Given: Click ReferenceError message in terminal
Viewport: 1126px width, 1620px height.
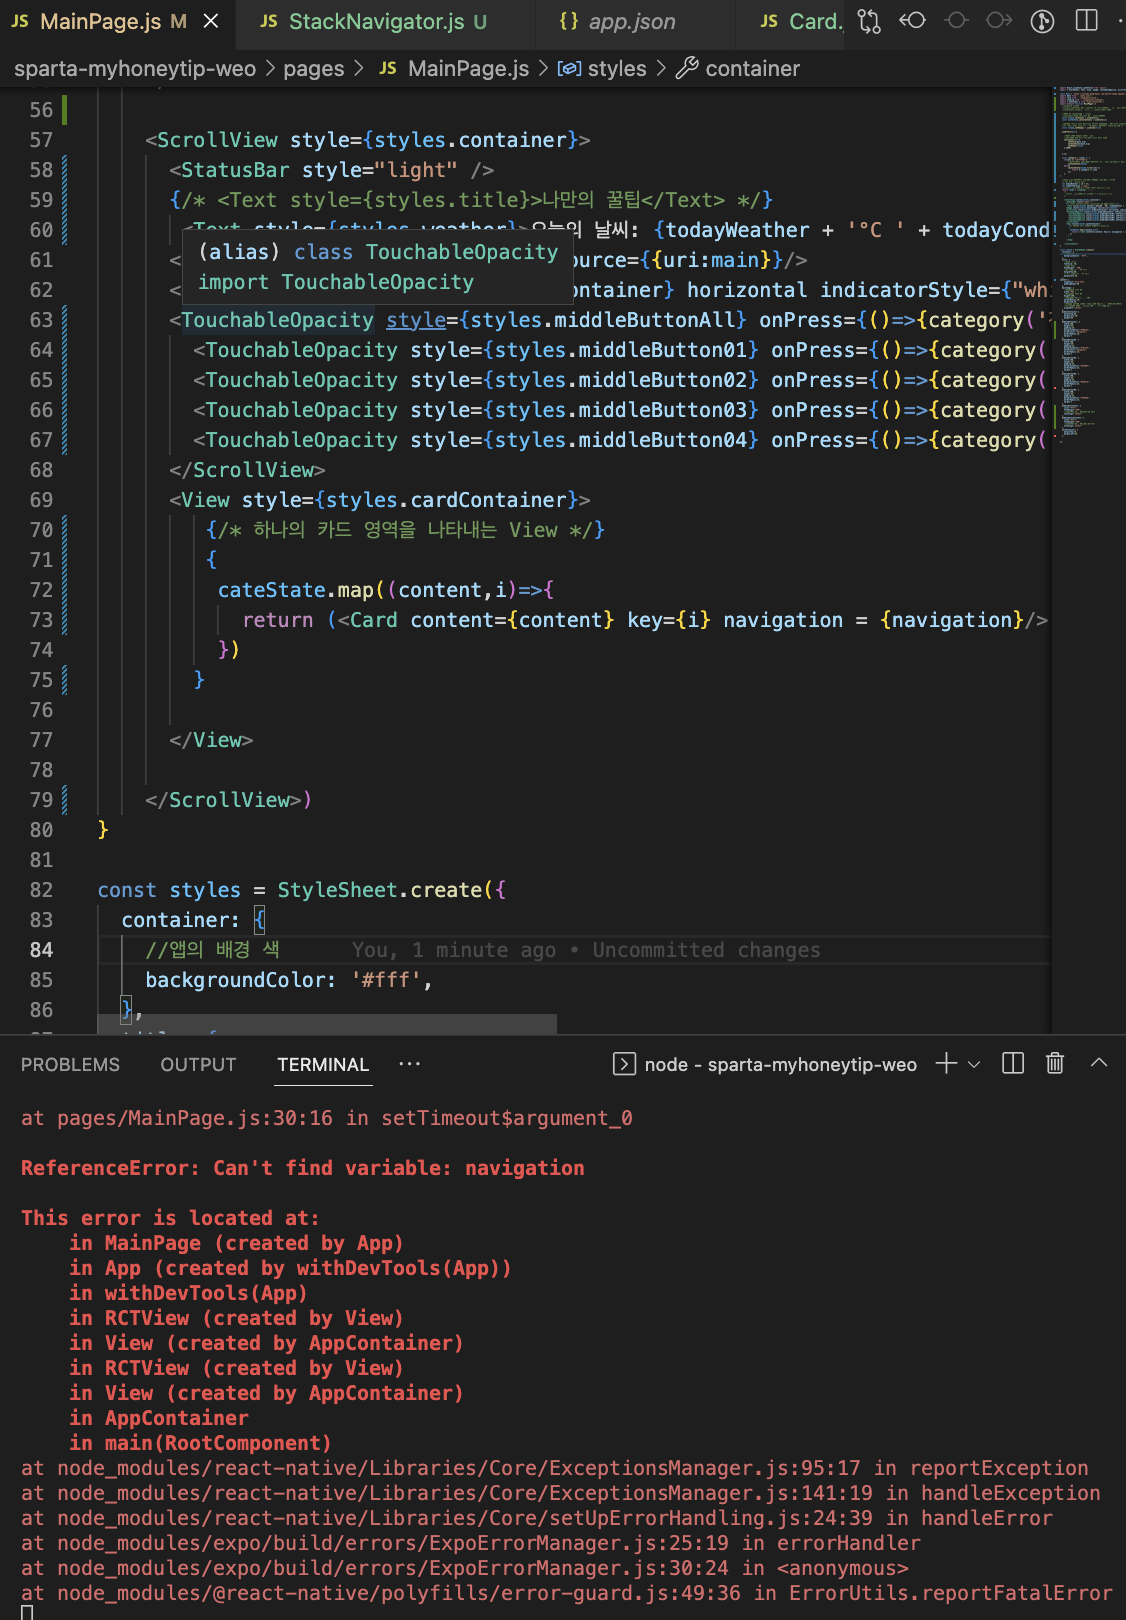Looking at the screenshot, I should [303, 1168].
